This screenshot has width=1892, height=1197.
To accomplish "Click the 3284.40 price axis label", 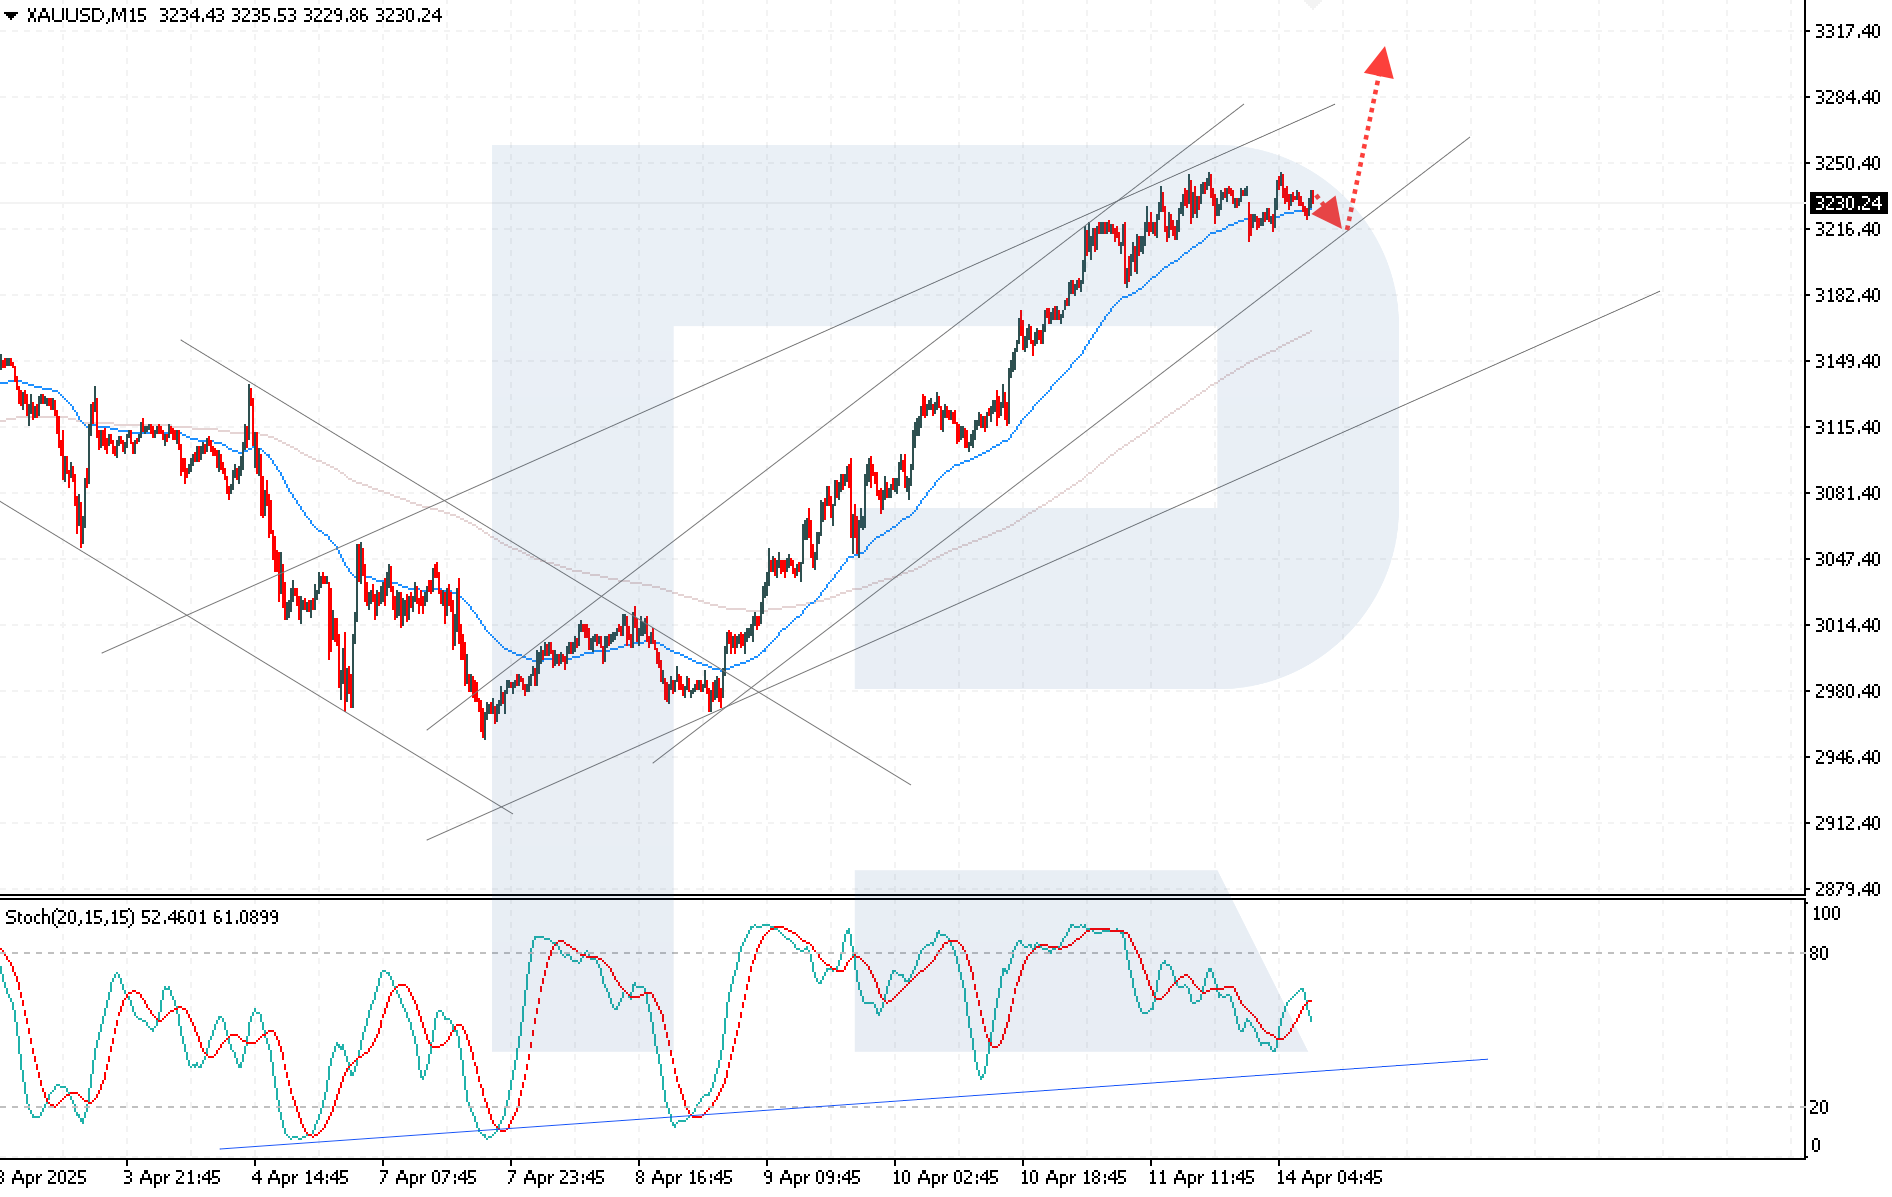I will tap(1847, 97).
